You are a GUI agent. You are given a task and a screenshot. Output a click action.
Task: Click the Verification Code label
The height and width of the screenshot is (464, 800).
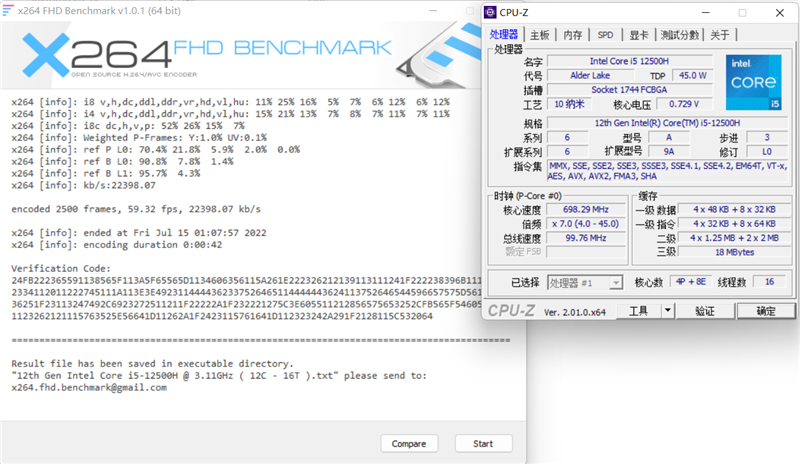pos(61,268)
